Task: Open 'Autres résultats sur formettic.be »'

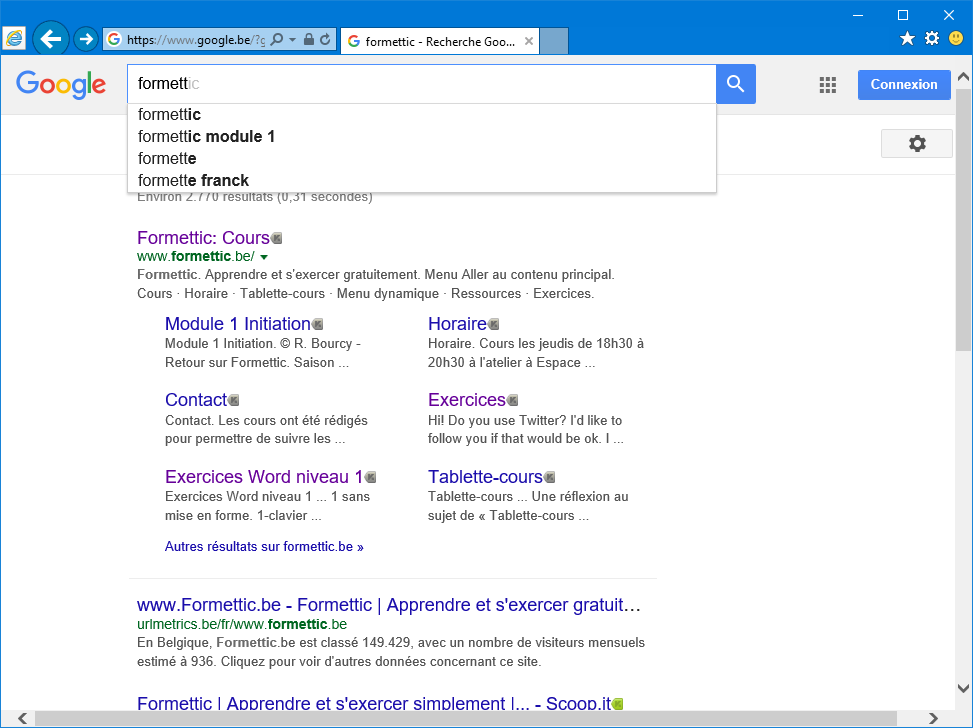Action: pyautogui.click(x=264, y=547)
